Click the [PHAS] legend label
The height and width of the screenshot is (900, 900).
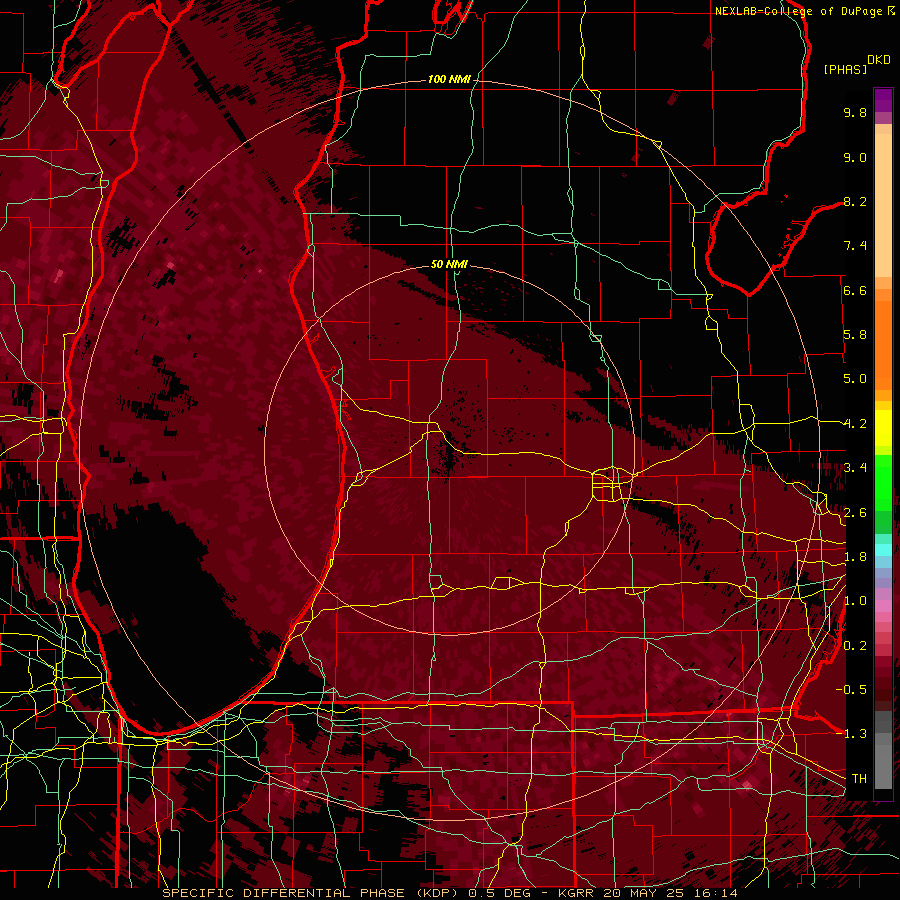(845, 70)
